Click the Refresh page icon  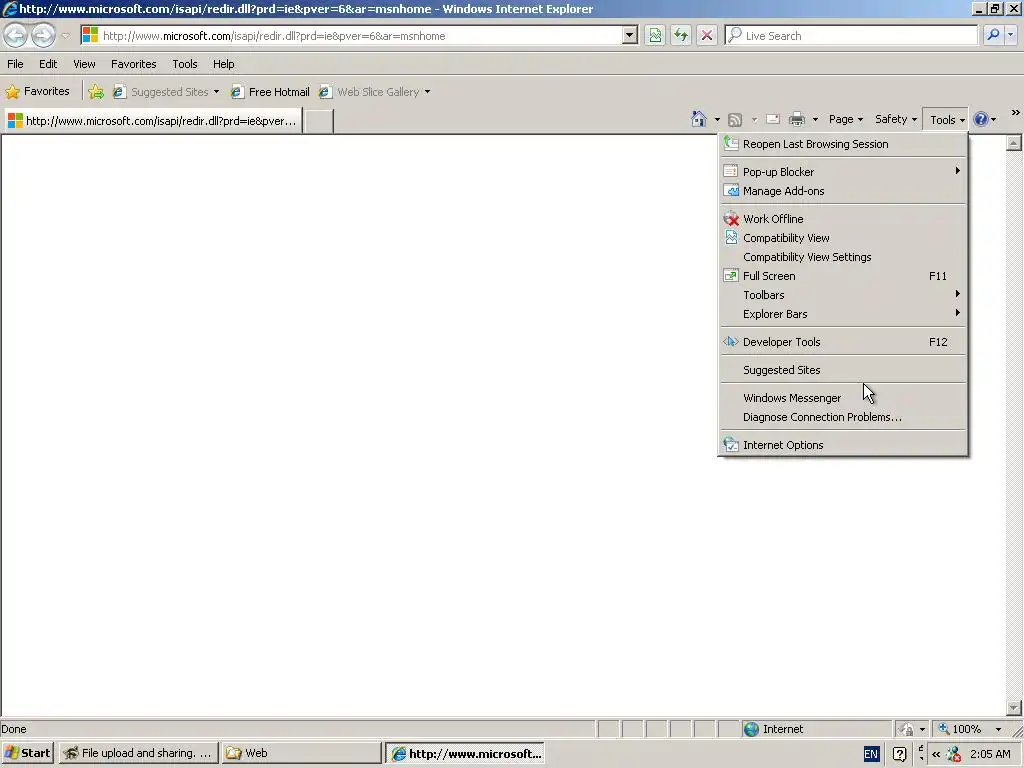pyautogui.click(x=681, y=35)
